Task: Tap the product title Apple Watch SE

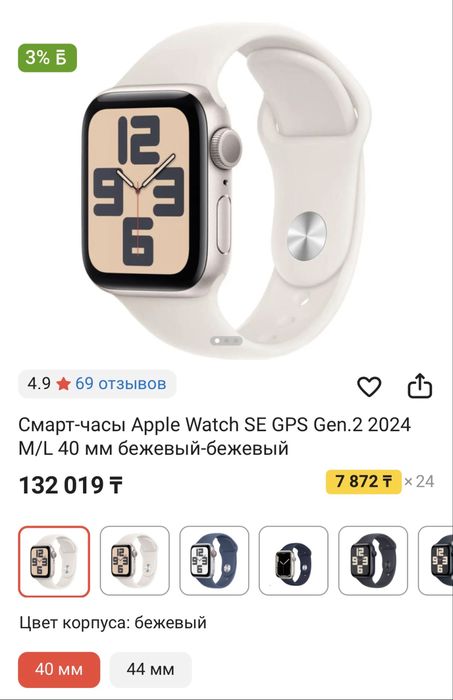Action: click(x=215, y=437)
